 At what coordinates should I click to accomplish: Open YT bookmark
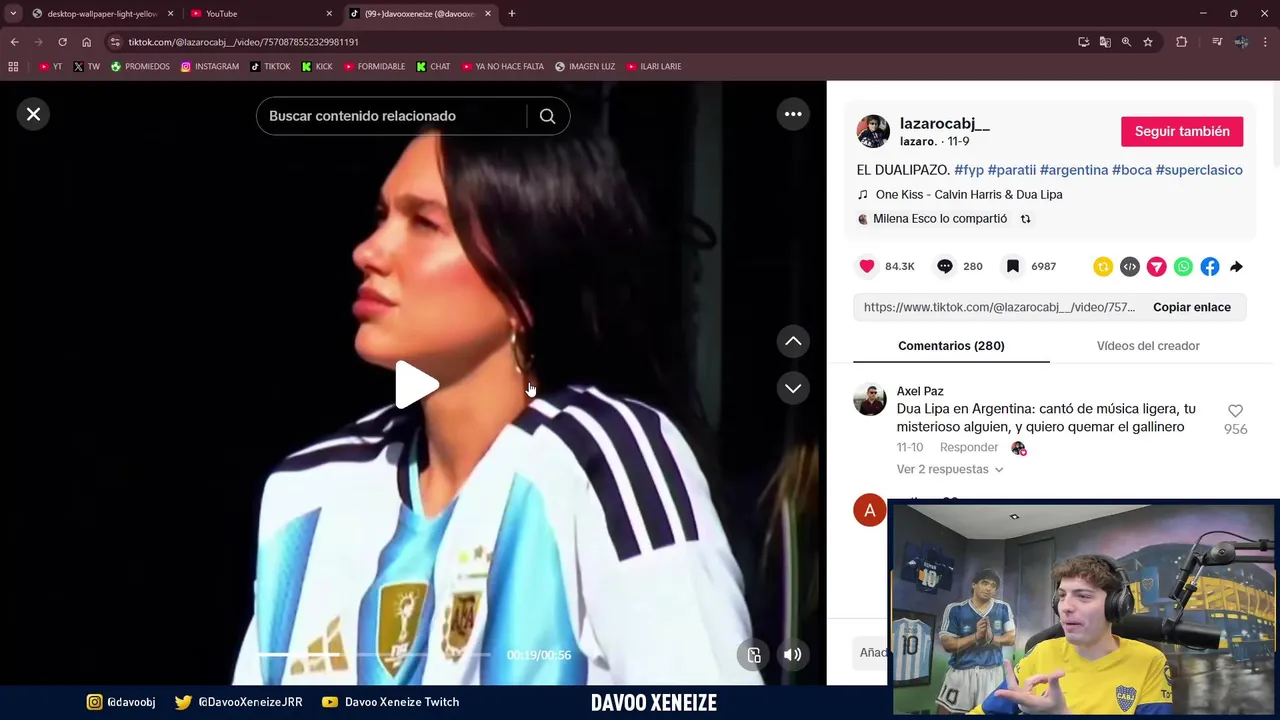tap(50, 67)
